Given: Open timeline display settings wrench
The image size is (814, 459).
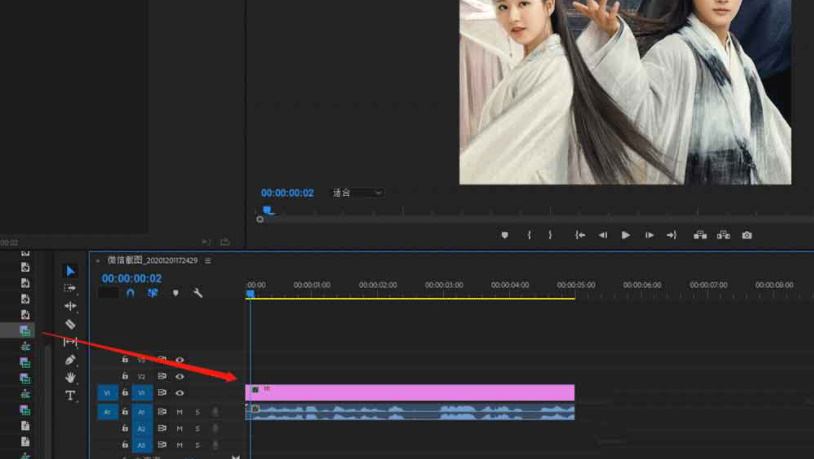Looking at the screenshot, I should click(x=198, y=293).
